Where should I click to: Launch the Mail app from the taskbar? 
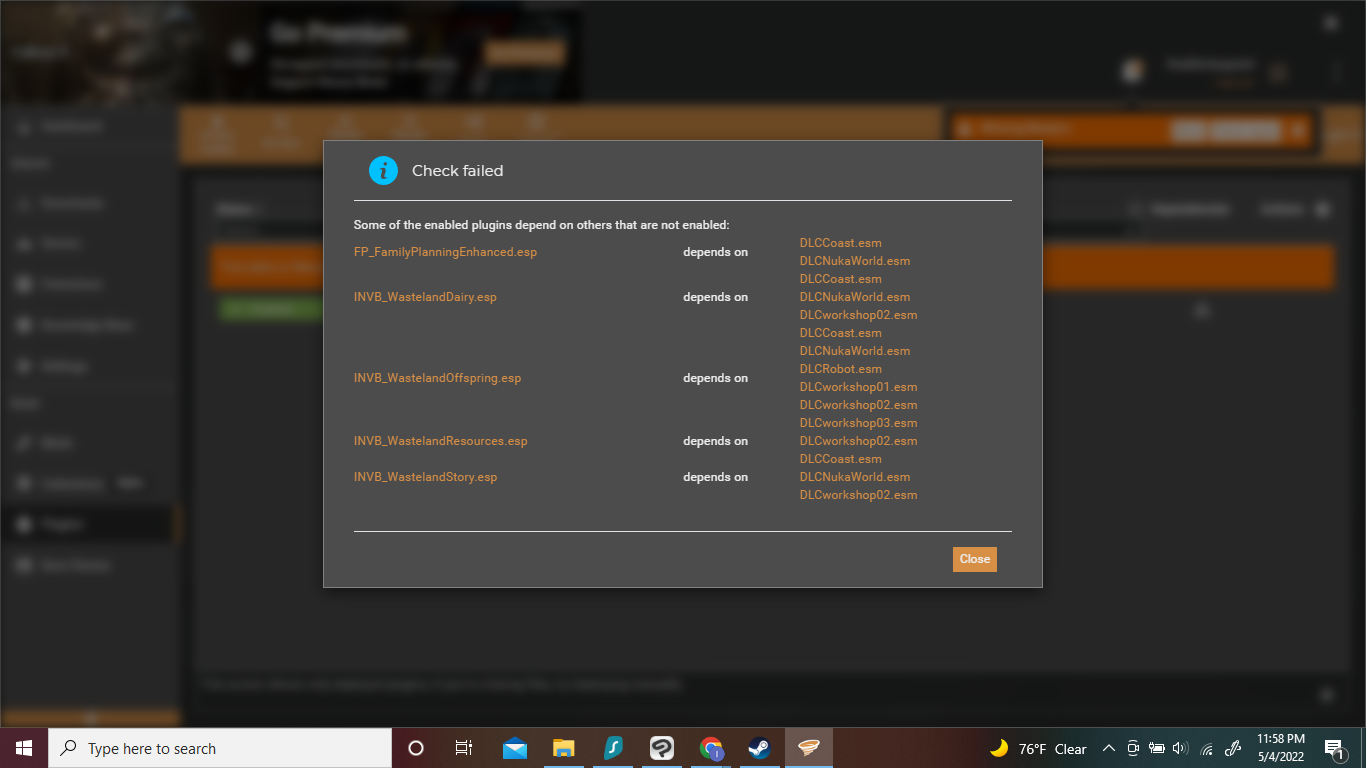pos(515,748)
